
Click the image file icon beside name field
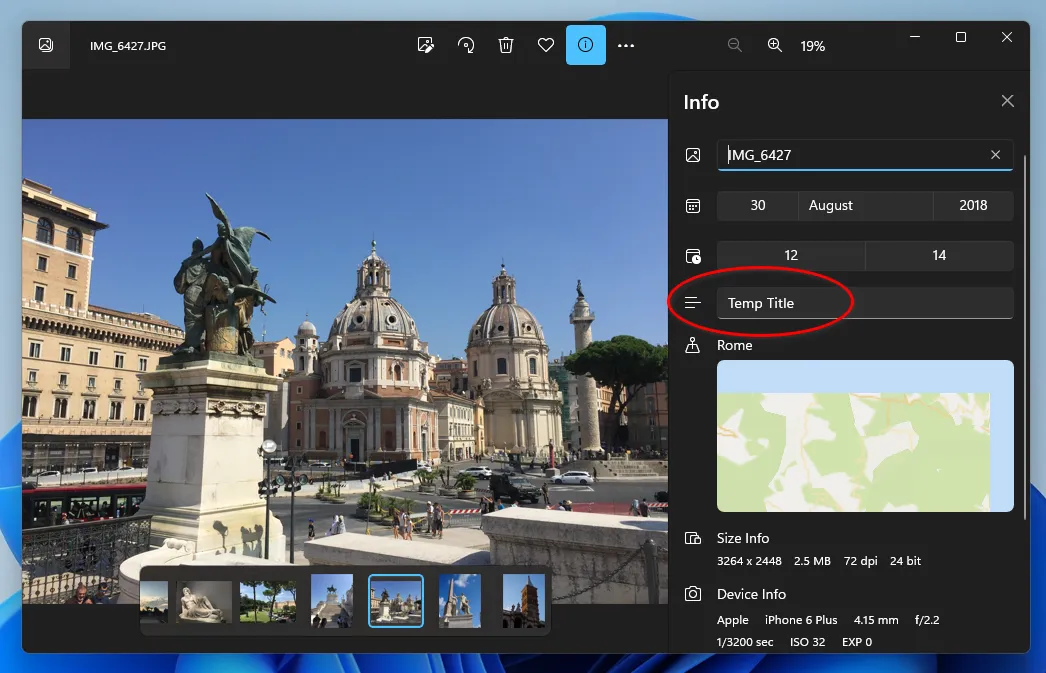693,155
